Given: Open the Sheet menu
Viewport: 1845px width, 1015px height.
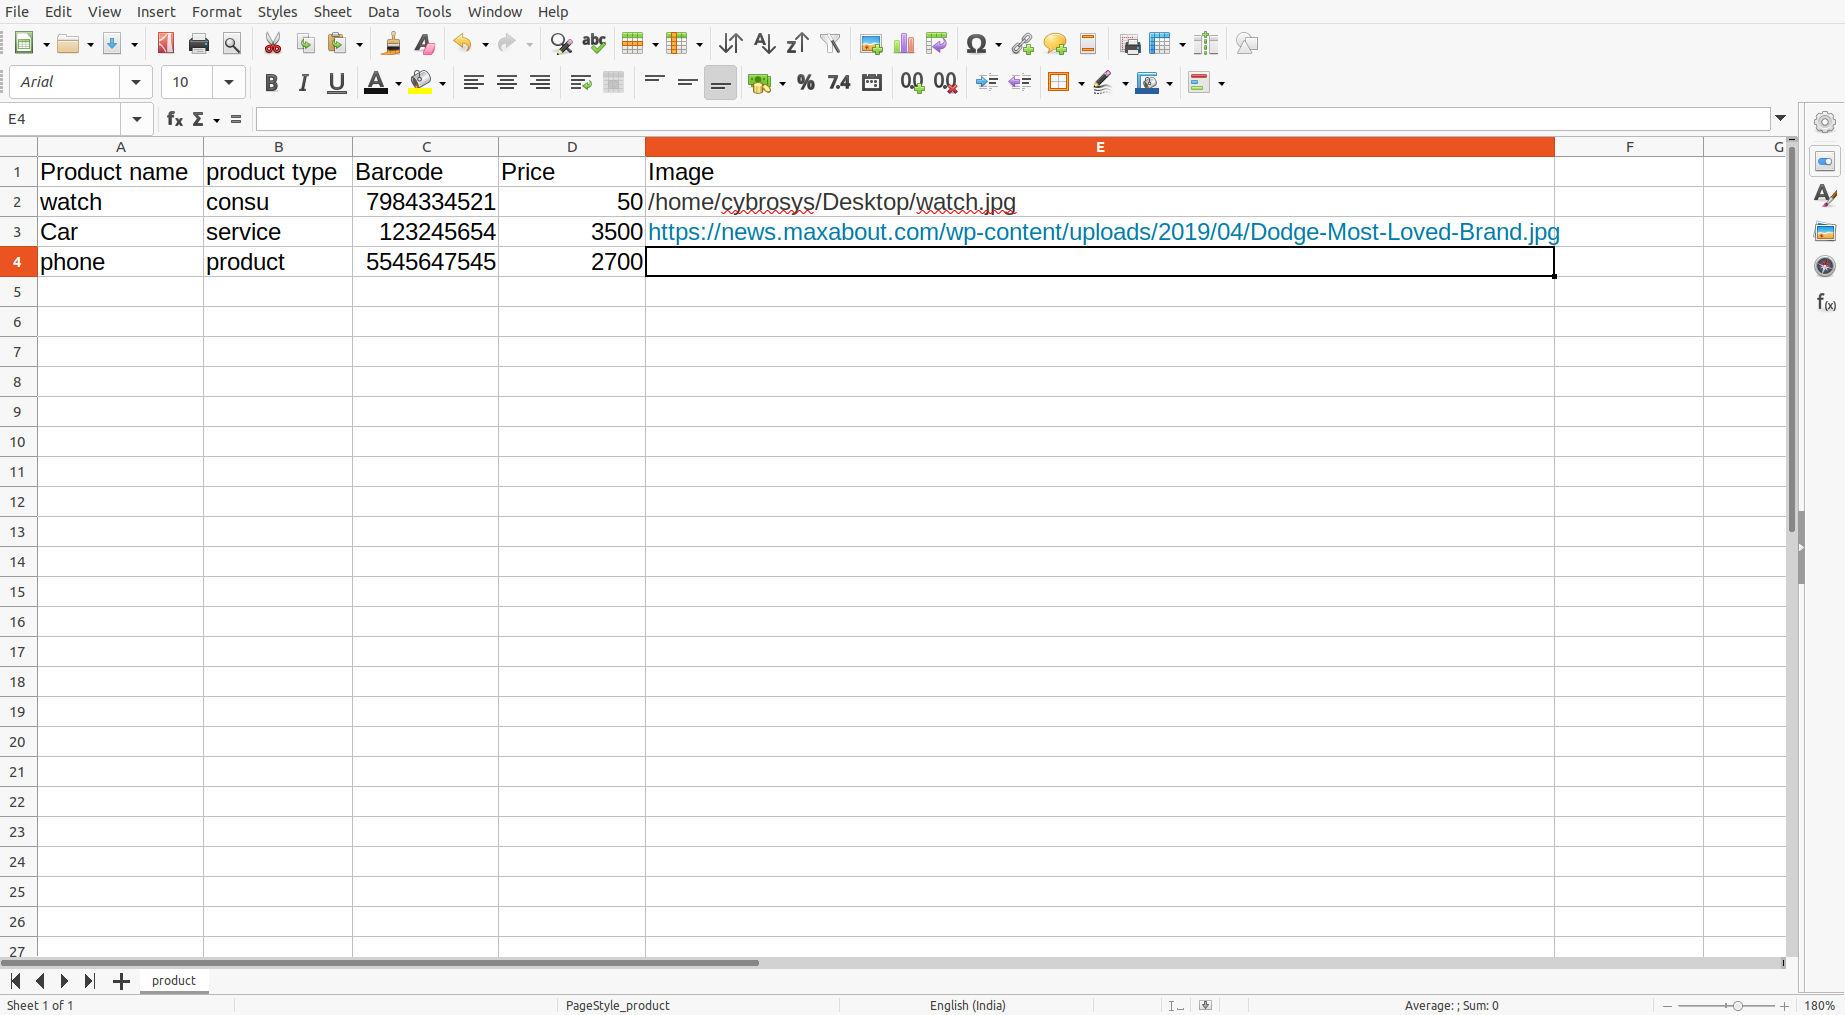Looking at the screenshot, I should click(x=332, y=12).
